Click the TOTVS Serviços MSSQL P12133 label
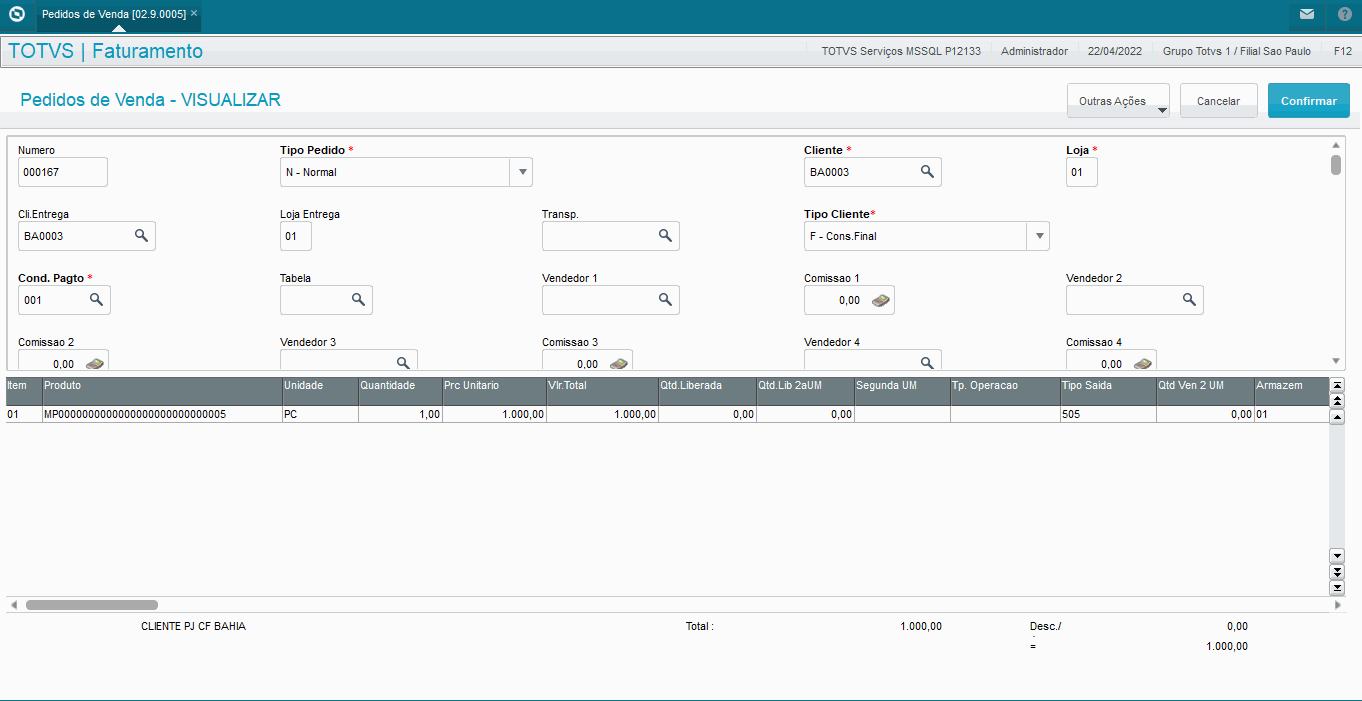This screenshot has width=1362, height=701. (x=903, y=51)
